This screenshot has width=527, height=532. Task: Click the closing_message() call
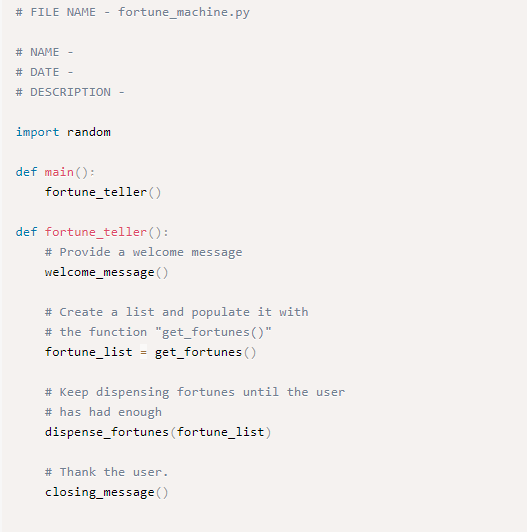tap(107, 492)
